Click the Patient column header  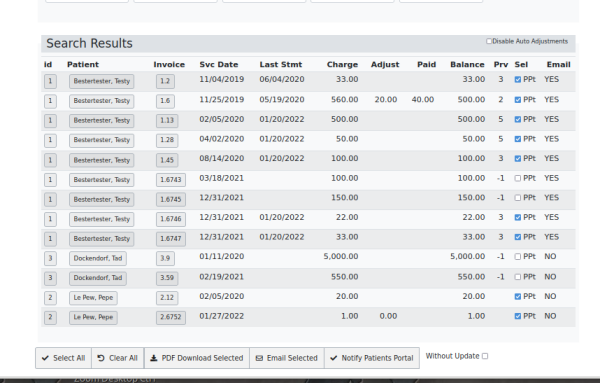pos(83,65)
